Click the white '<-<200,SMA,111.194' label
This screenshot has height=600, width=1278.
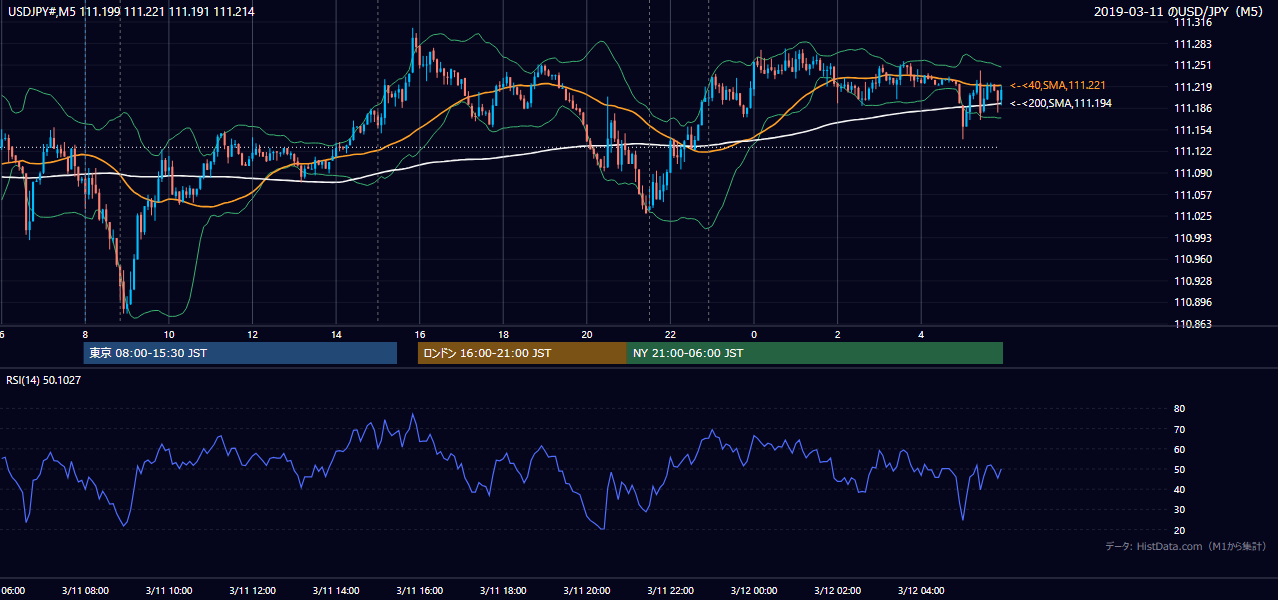tap(1061, 103)
